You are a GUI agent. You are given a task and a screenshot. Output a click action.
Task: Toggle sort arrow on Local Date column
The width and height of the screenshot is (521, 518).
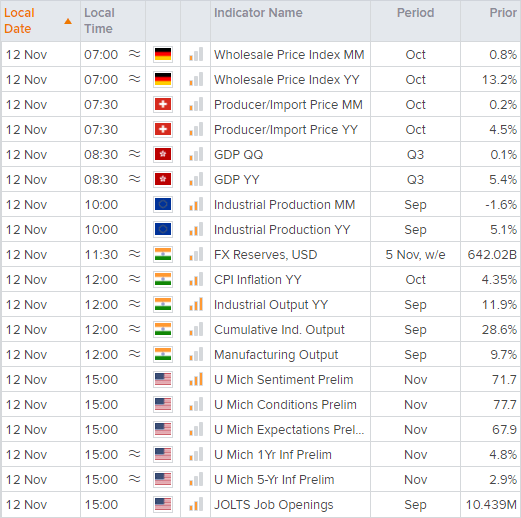click(x=68, y=21)
